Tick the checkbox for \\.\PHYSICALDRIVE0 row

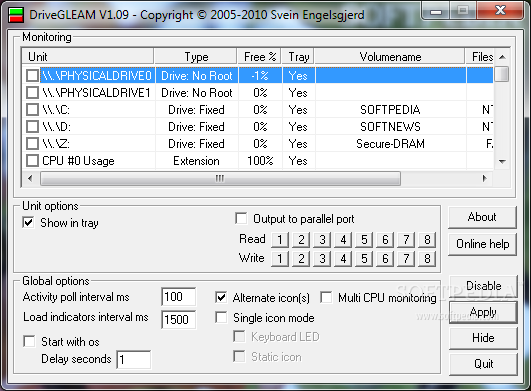coord(32,75)
